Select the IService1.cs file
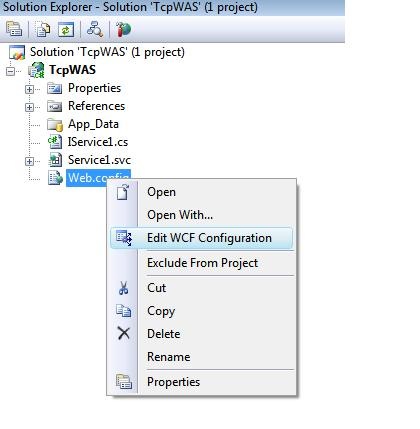Screen dimensions: 420x429 (98, 142)
